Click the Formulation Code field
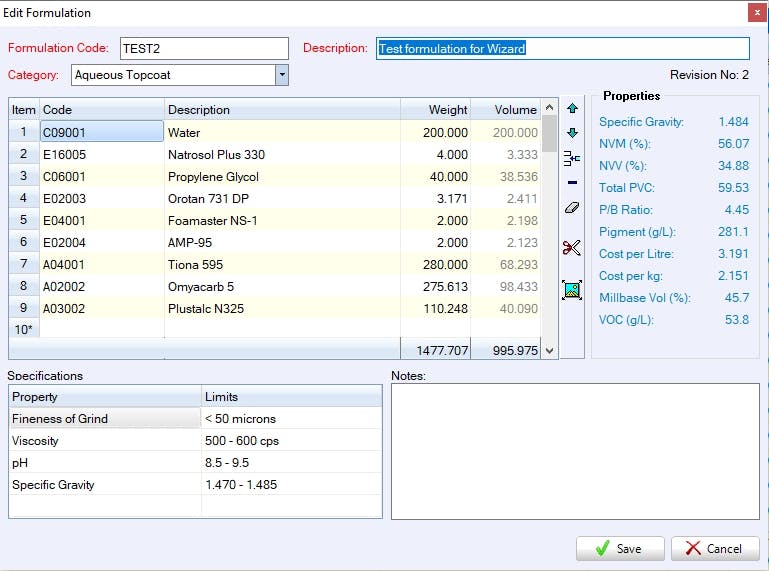769x571 pixels. pyautogui.click(x=204, y=48)
